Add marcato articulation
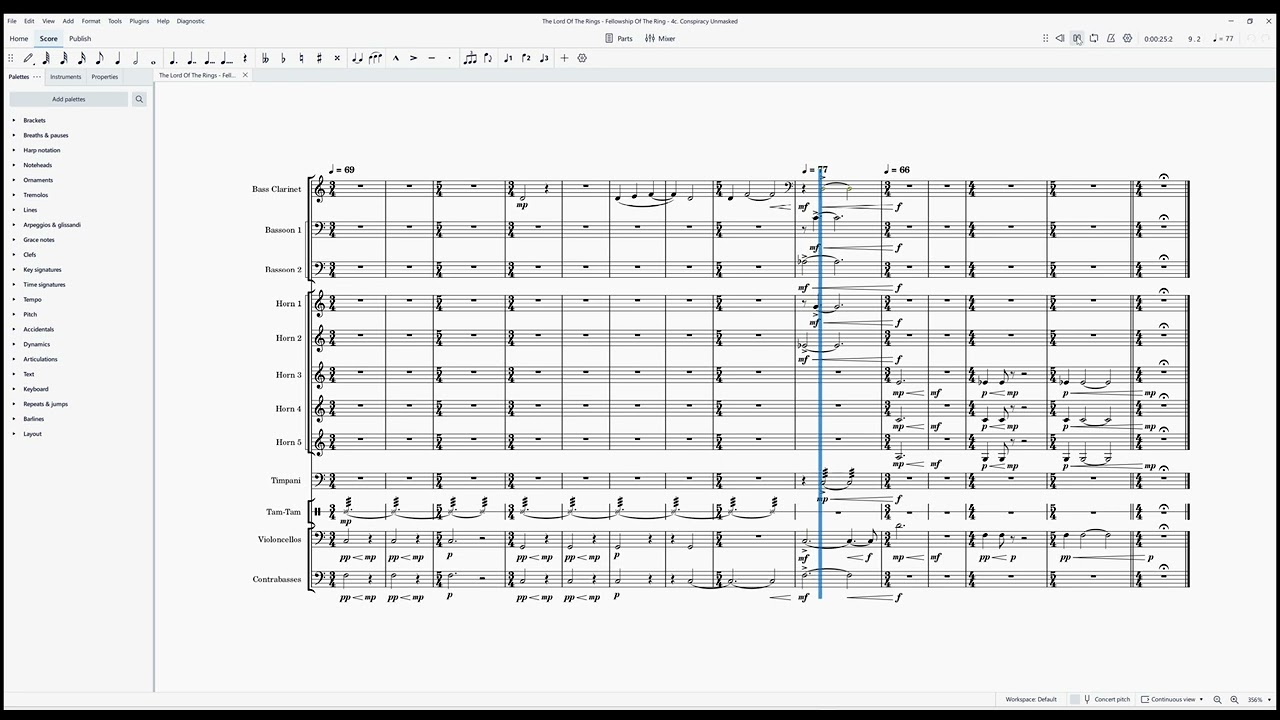 tap(395, 58)
